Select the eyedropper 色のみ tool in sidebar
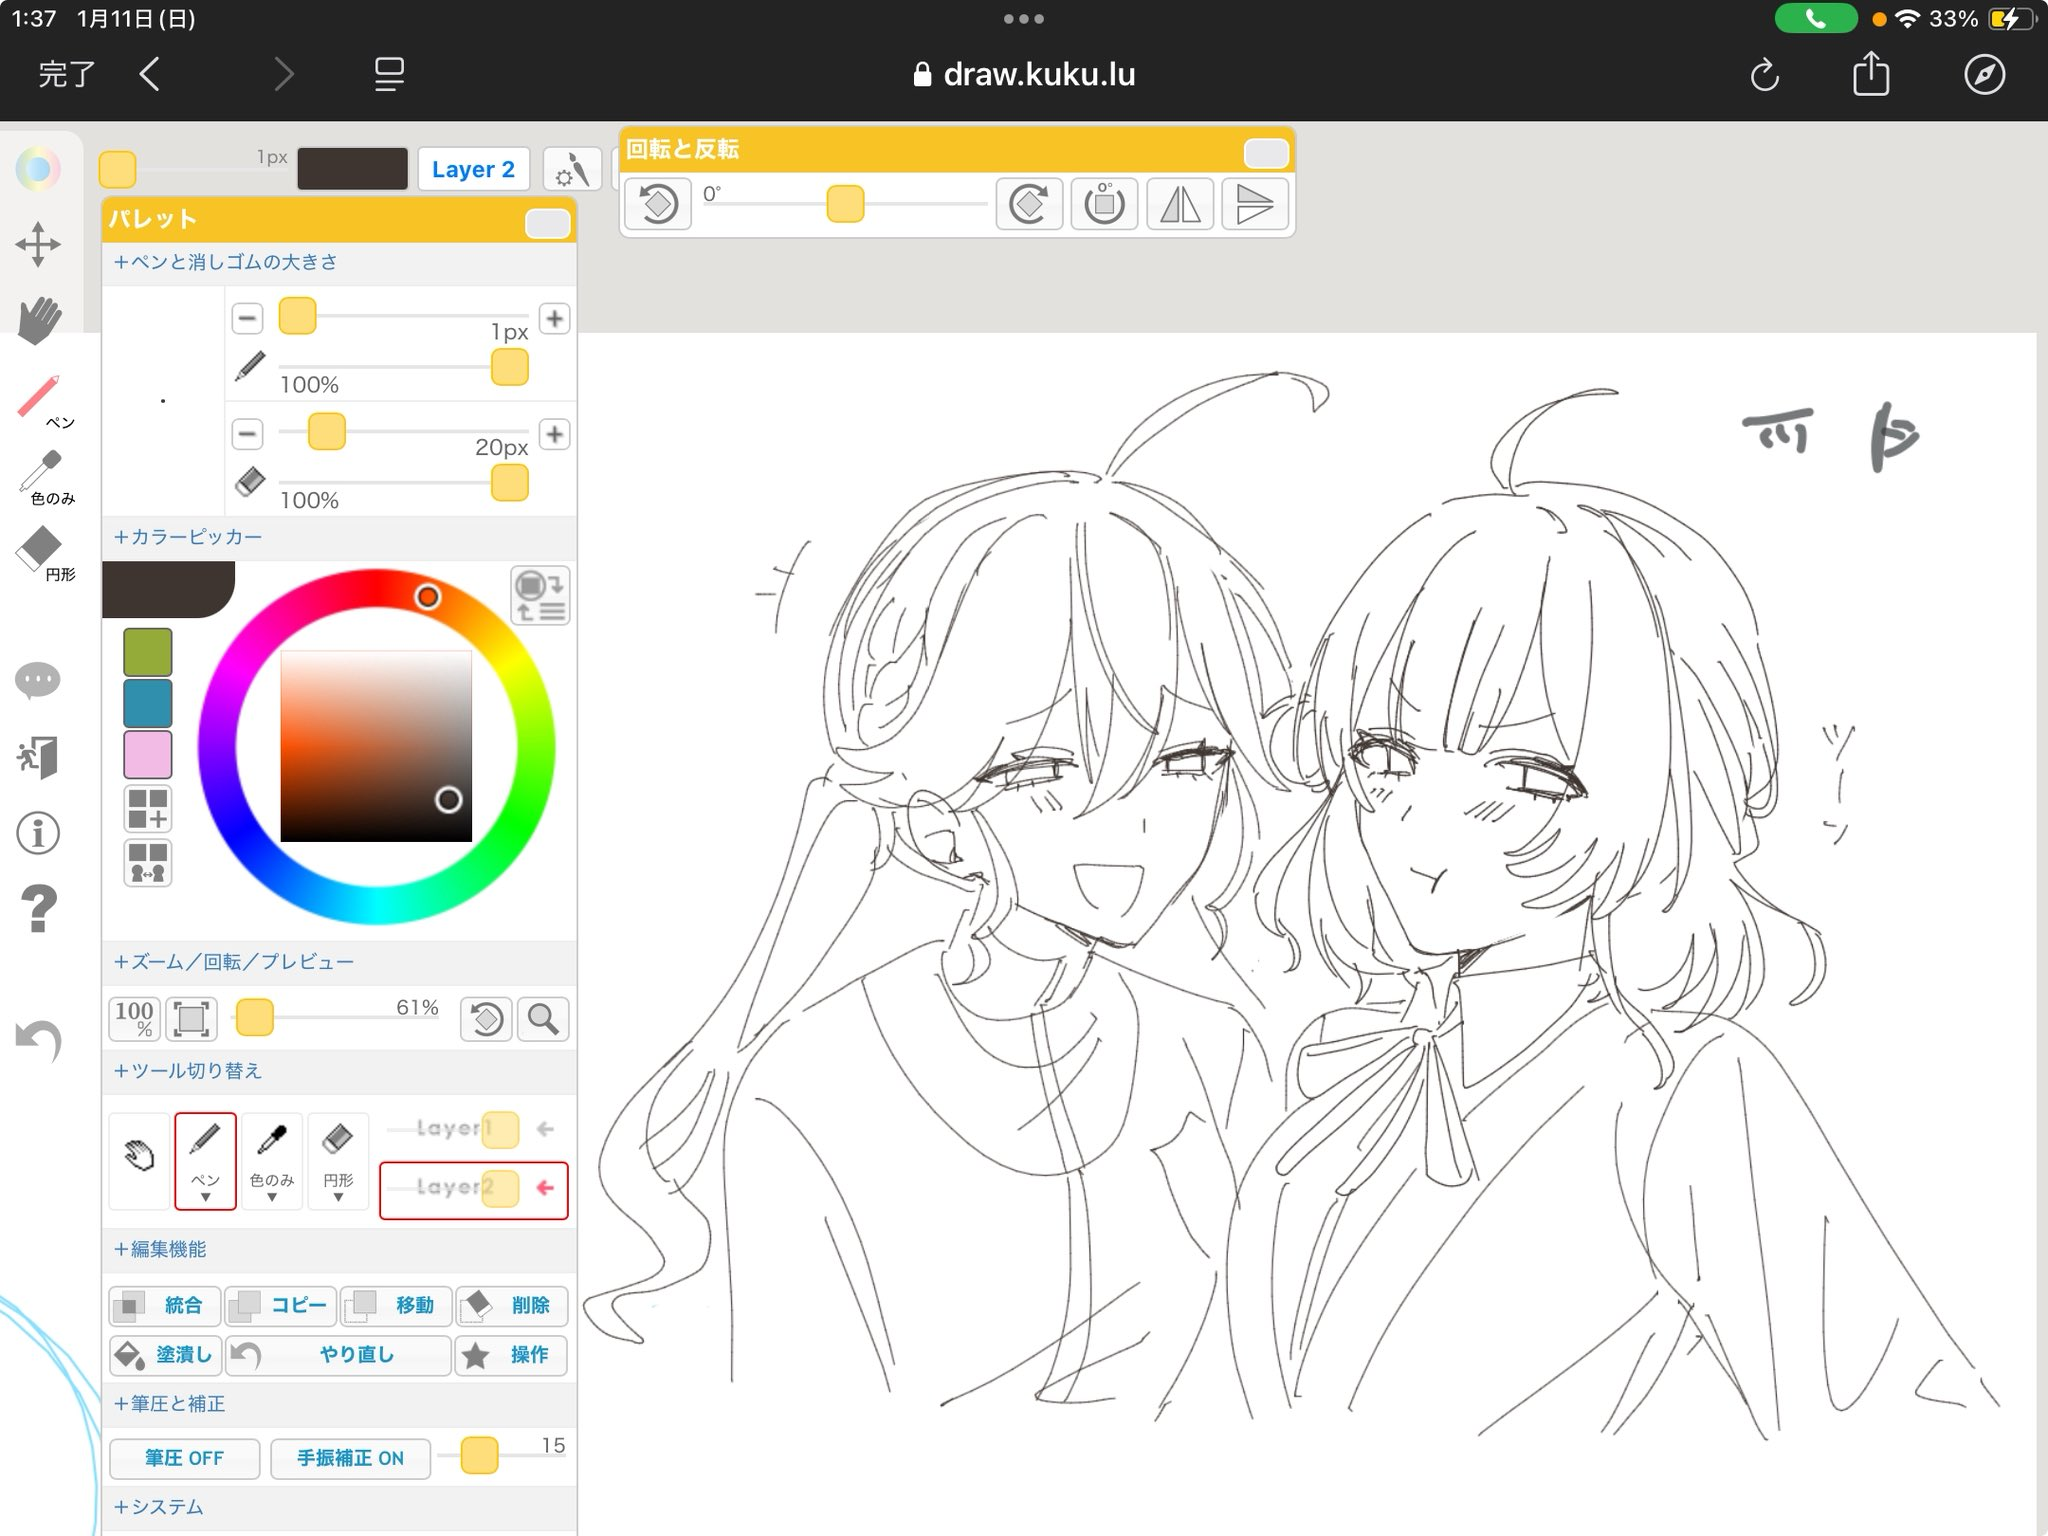The height and width of the screenshot is (1536, 2048). 42,476
